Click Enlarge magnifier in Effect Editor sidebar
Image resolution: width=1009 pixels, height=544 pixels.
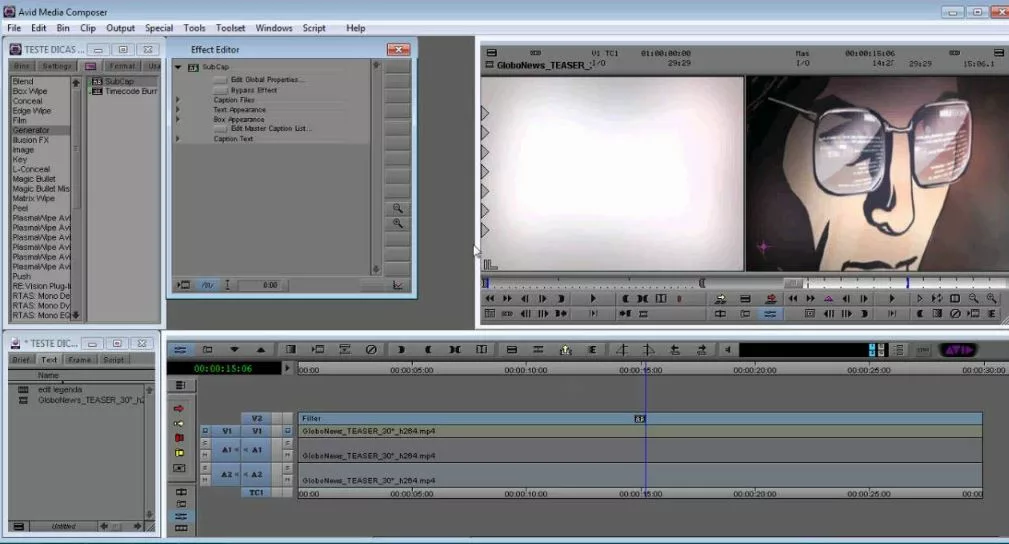(x=398, y=223)
